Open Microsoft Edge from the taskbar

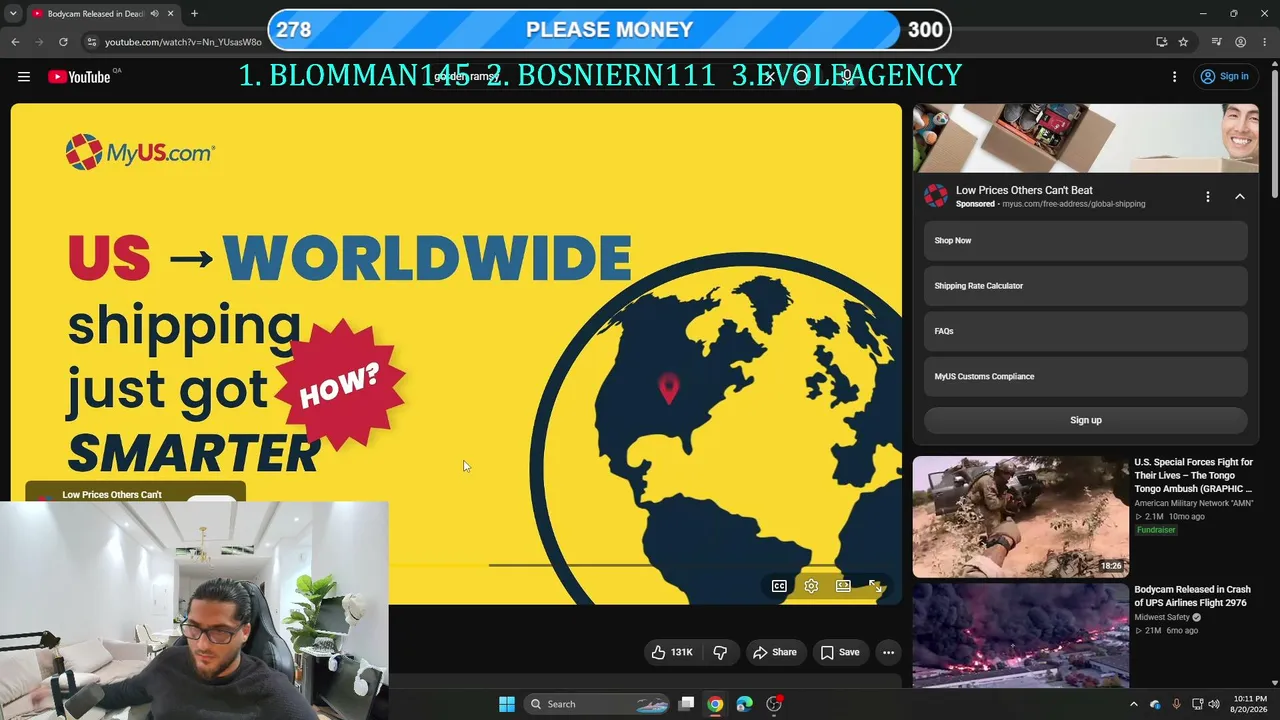(744, 704)
